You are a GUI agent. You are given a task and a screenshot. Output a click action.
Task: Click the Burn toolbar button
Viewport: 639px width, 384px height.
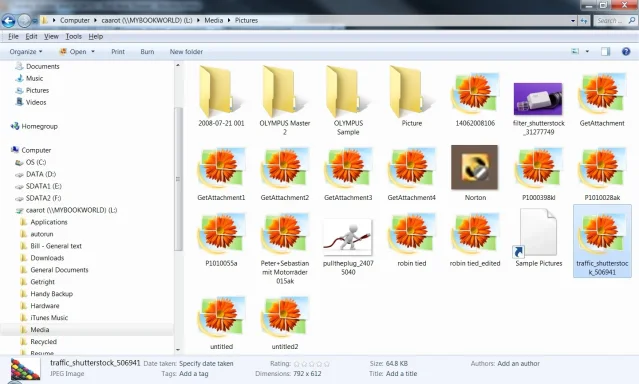click(x=147, y=52)
